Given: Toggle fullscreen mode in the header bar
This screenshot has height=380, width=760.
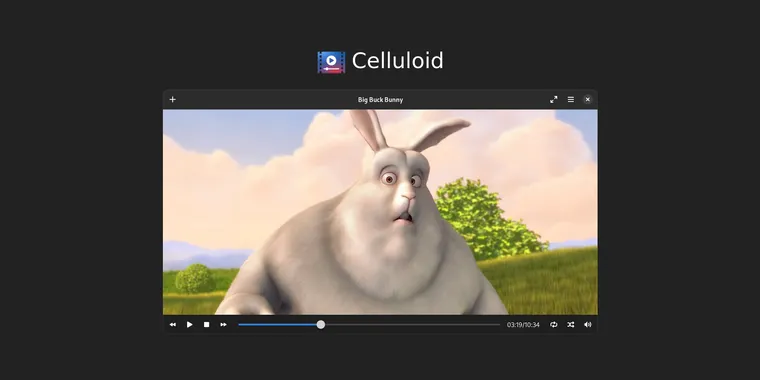Looking at the screenshot, I should pos(554,99).
